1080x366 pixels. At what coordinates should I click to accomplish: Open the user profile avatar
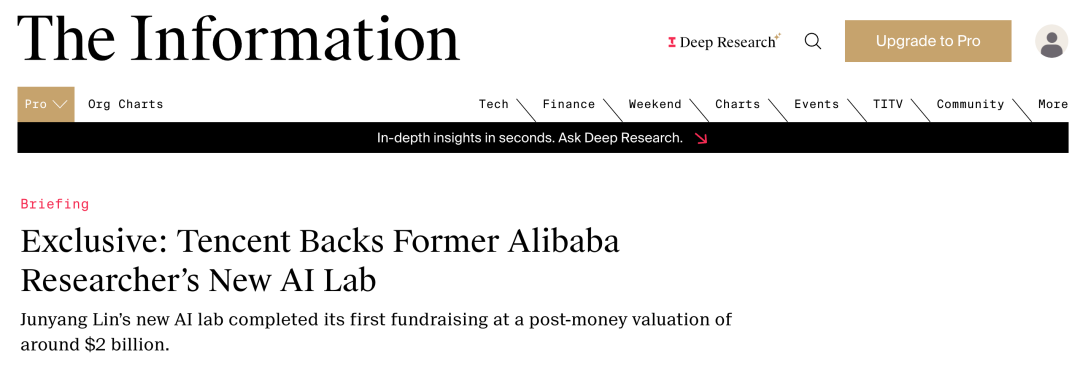[x=1051, y=41]
